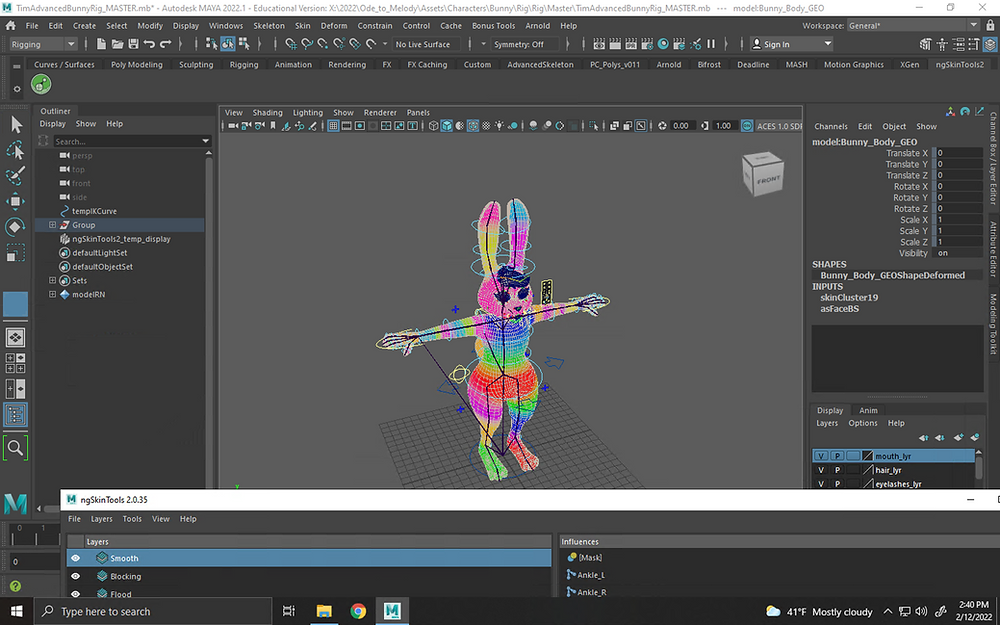This screenshot has width=1000, height=625.
Task: Click the Snap to curve magnet icon
Action: 307,44
